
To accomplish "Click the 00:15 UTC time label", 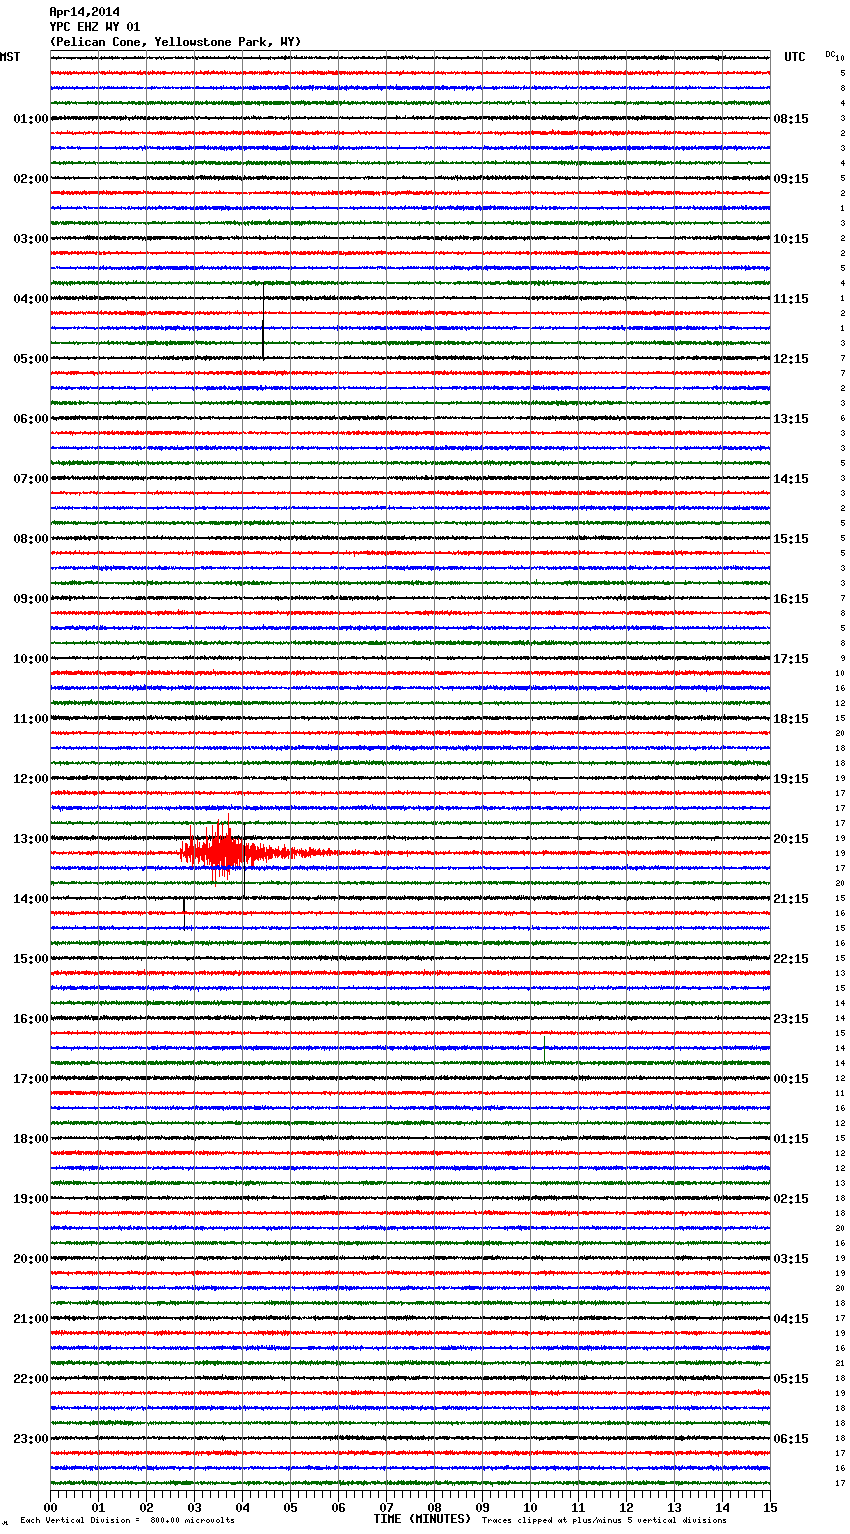I will 791,1079.
